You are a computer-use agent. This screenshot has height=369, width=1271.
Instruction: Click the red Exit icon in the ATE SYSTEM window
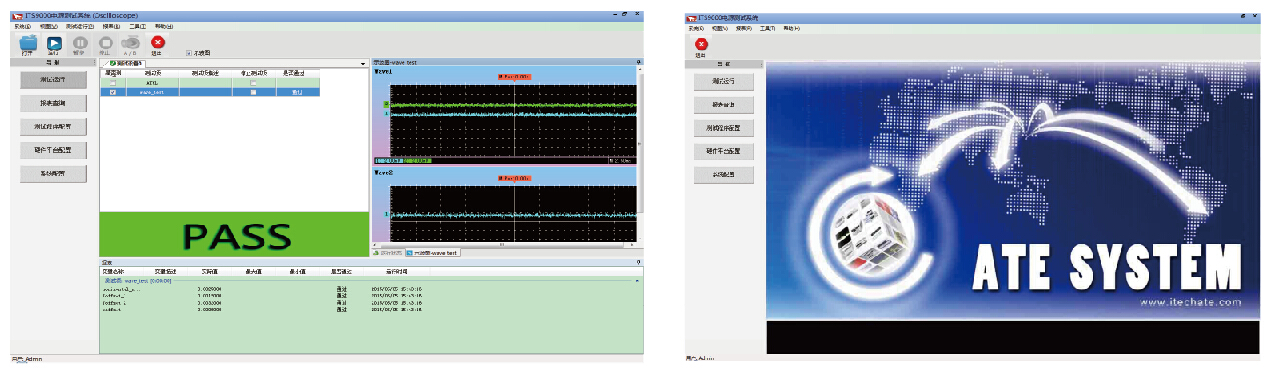(x=701, y=43)
